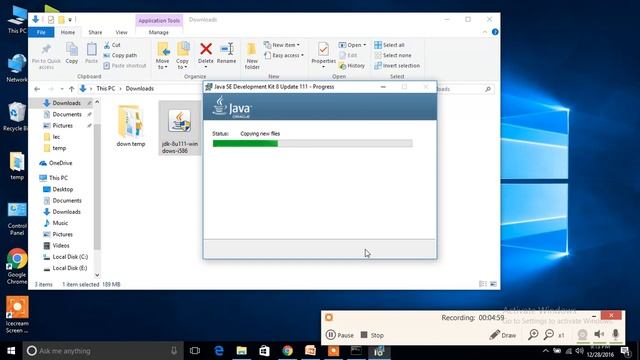Select OneDrive in navigation pane
Screen dimensions: 640x360
click(60, 163)
